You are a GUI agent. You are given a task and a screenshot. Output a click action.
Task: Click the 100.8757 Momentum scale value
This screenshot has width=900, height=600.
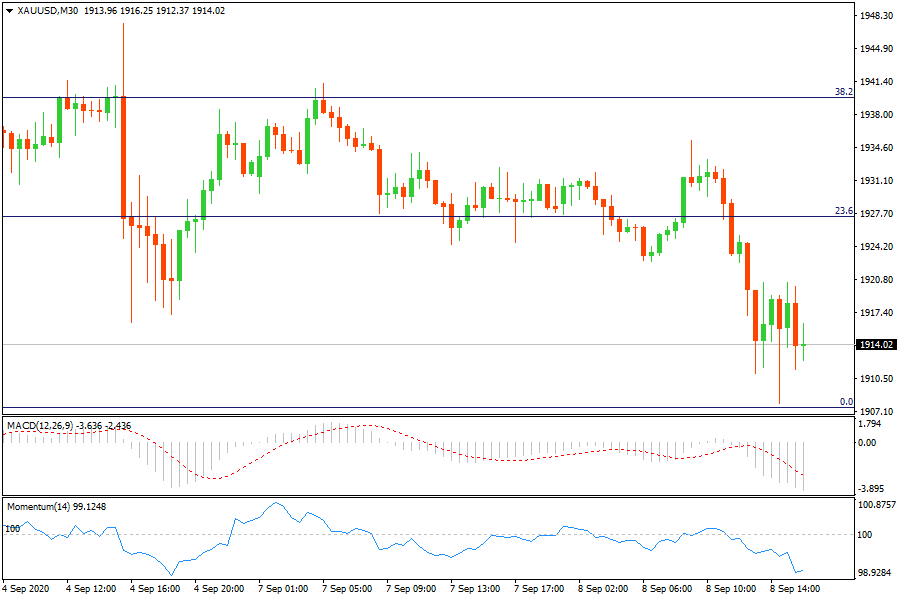coord(879,505)
